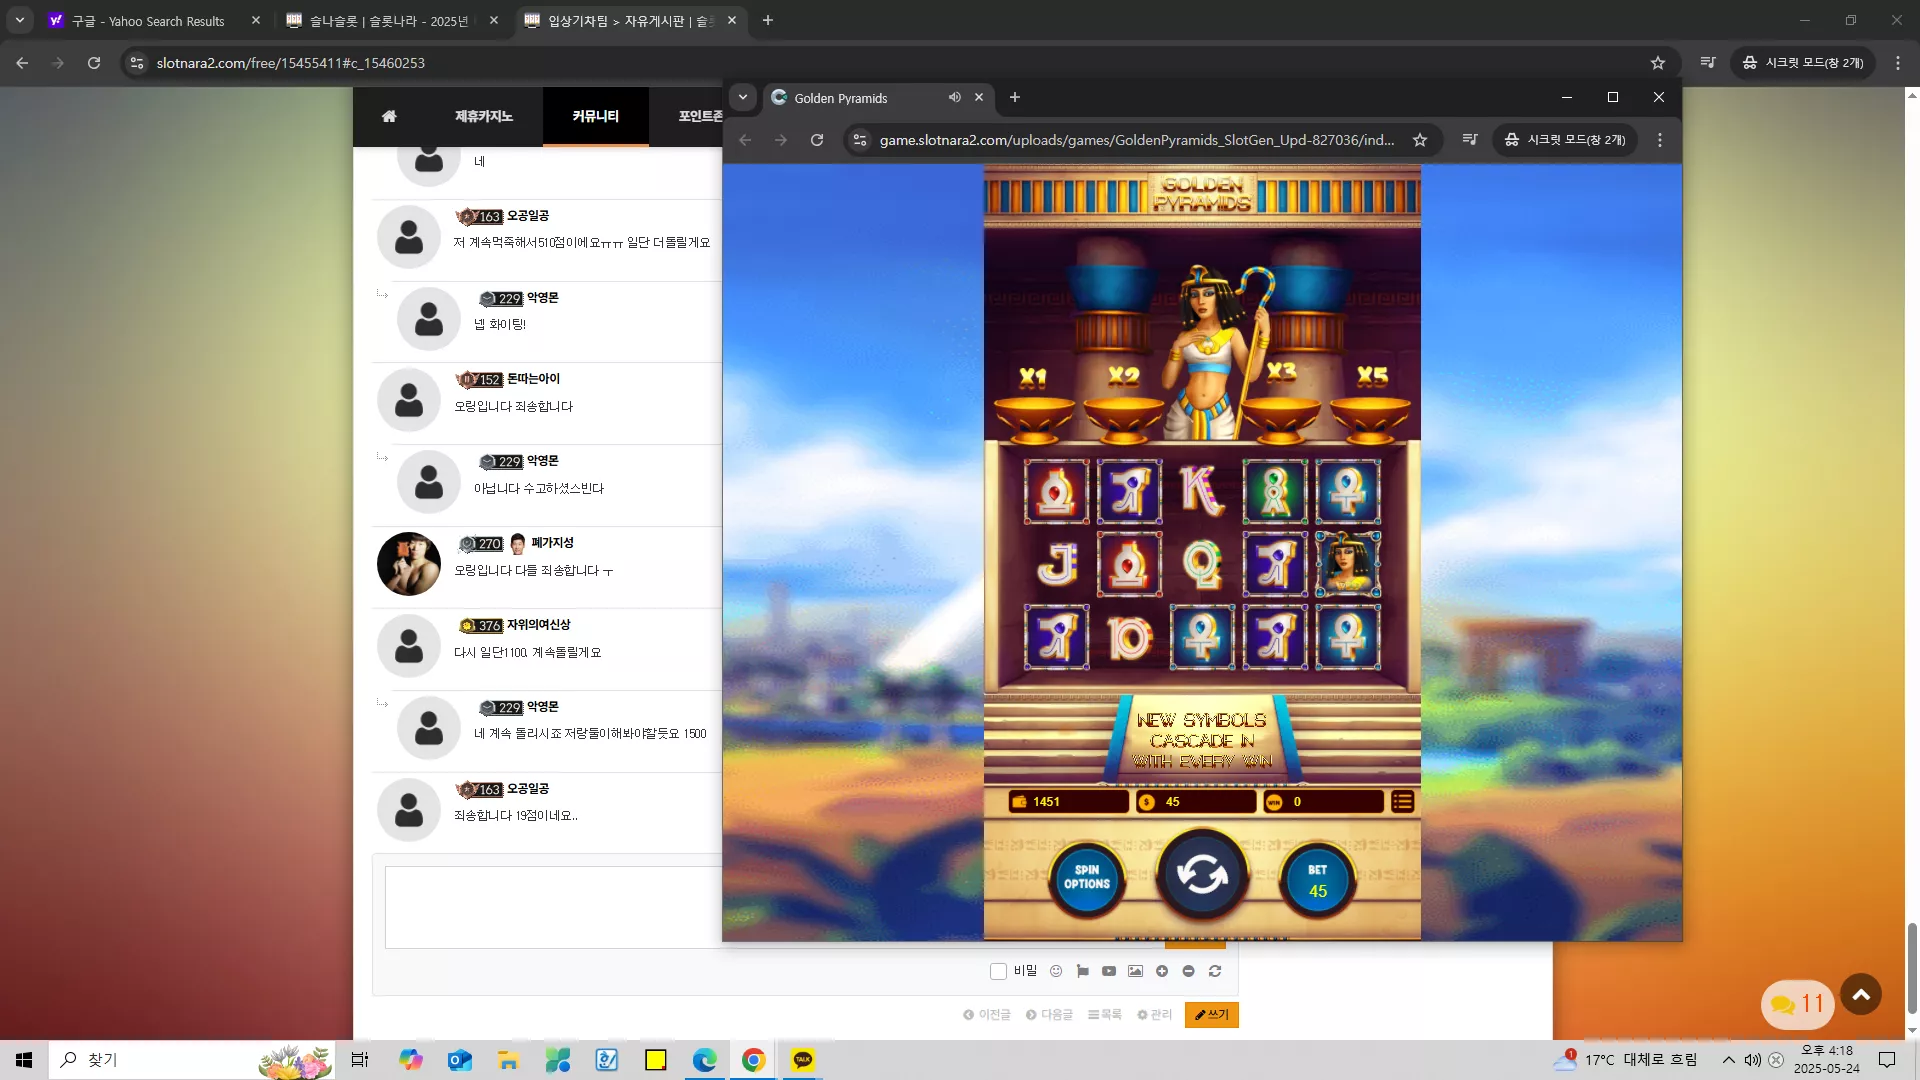Show hidden system tray icons
1920x1080 pixels.
pyautogui.click(x=1728, y=1060)
